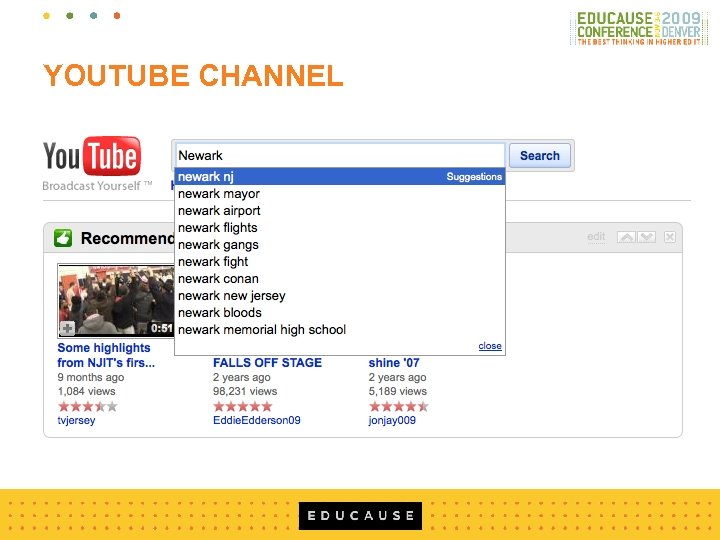The height and width of the screenshot is (540, 720).
Task: Open 'Some highlights from NJIT's firs...' title link
Action: [106, 355]
